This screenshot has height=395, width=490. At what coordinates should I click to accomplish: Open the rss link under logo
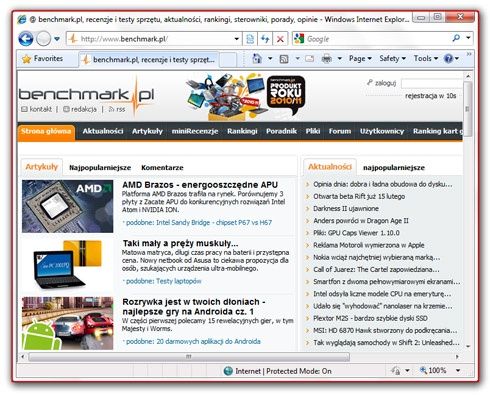(x=117, y=109)
